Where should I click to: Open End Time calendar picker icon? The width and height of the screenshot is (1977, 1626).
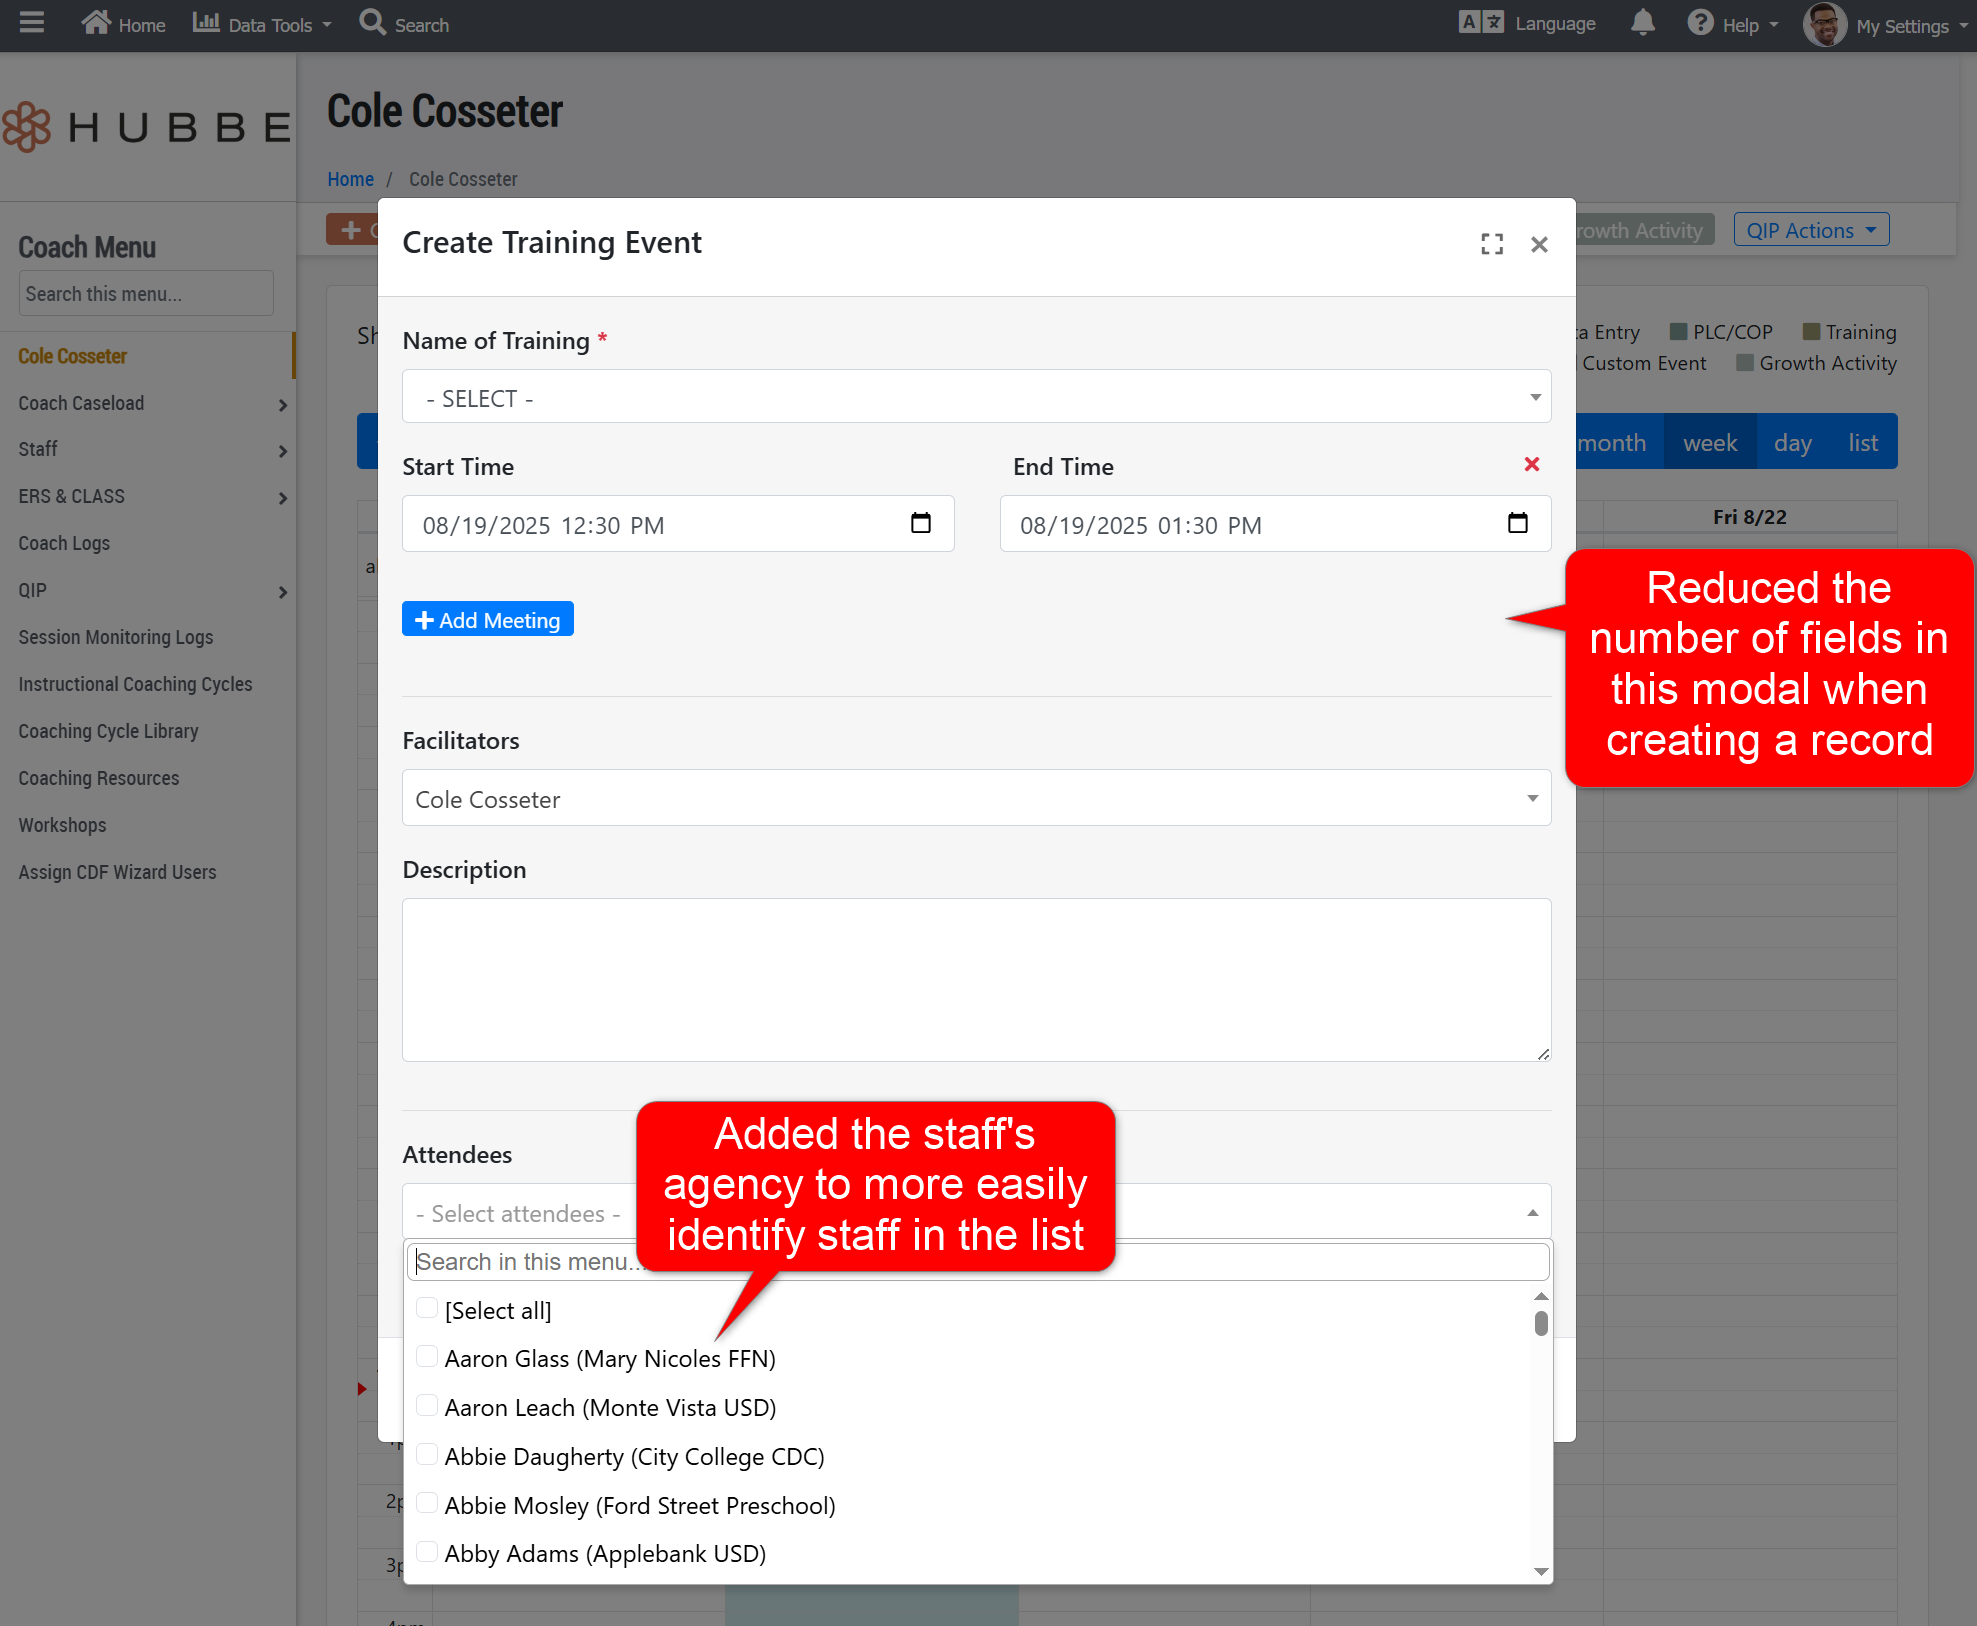tap(1518, 523)
